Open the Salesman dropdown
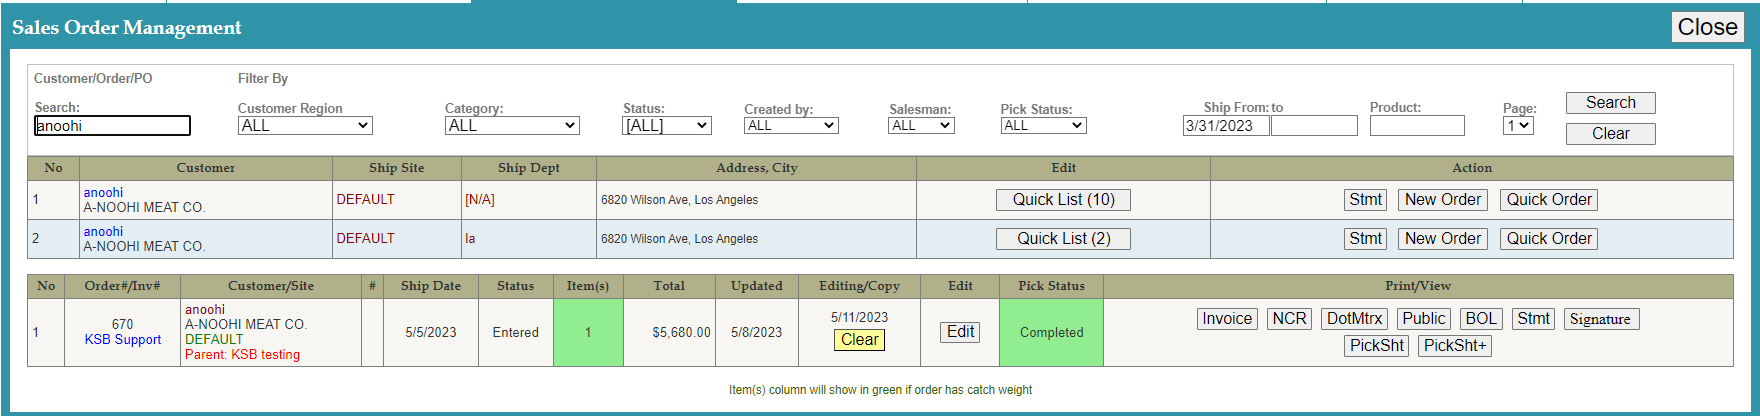Viewport: 1760px width, 418px height. click(921, 126)
